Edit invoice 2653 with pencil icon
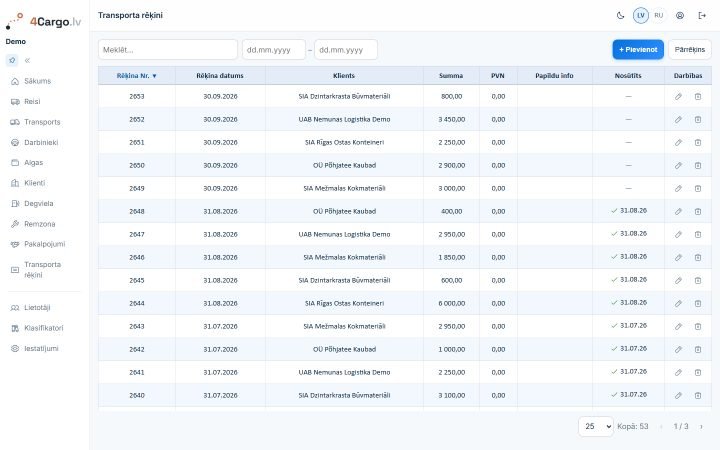720x450 pixels. [678, 96]
